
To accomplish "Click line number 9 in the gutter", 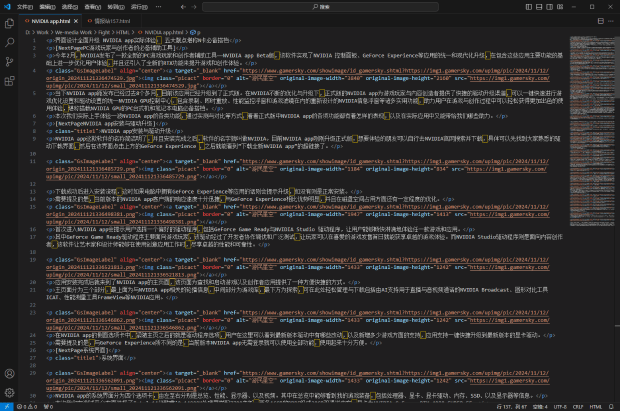I will pos(34,139).
